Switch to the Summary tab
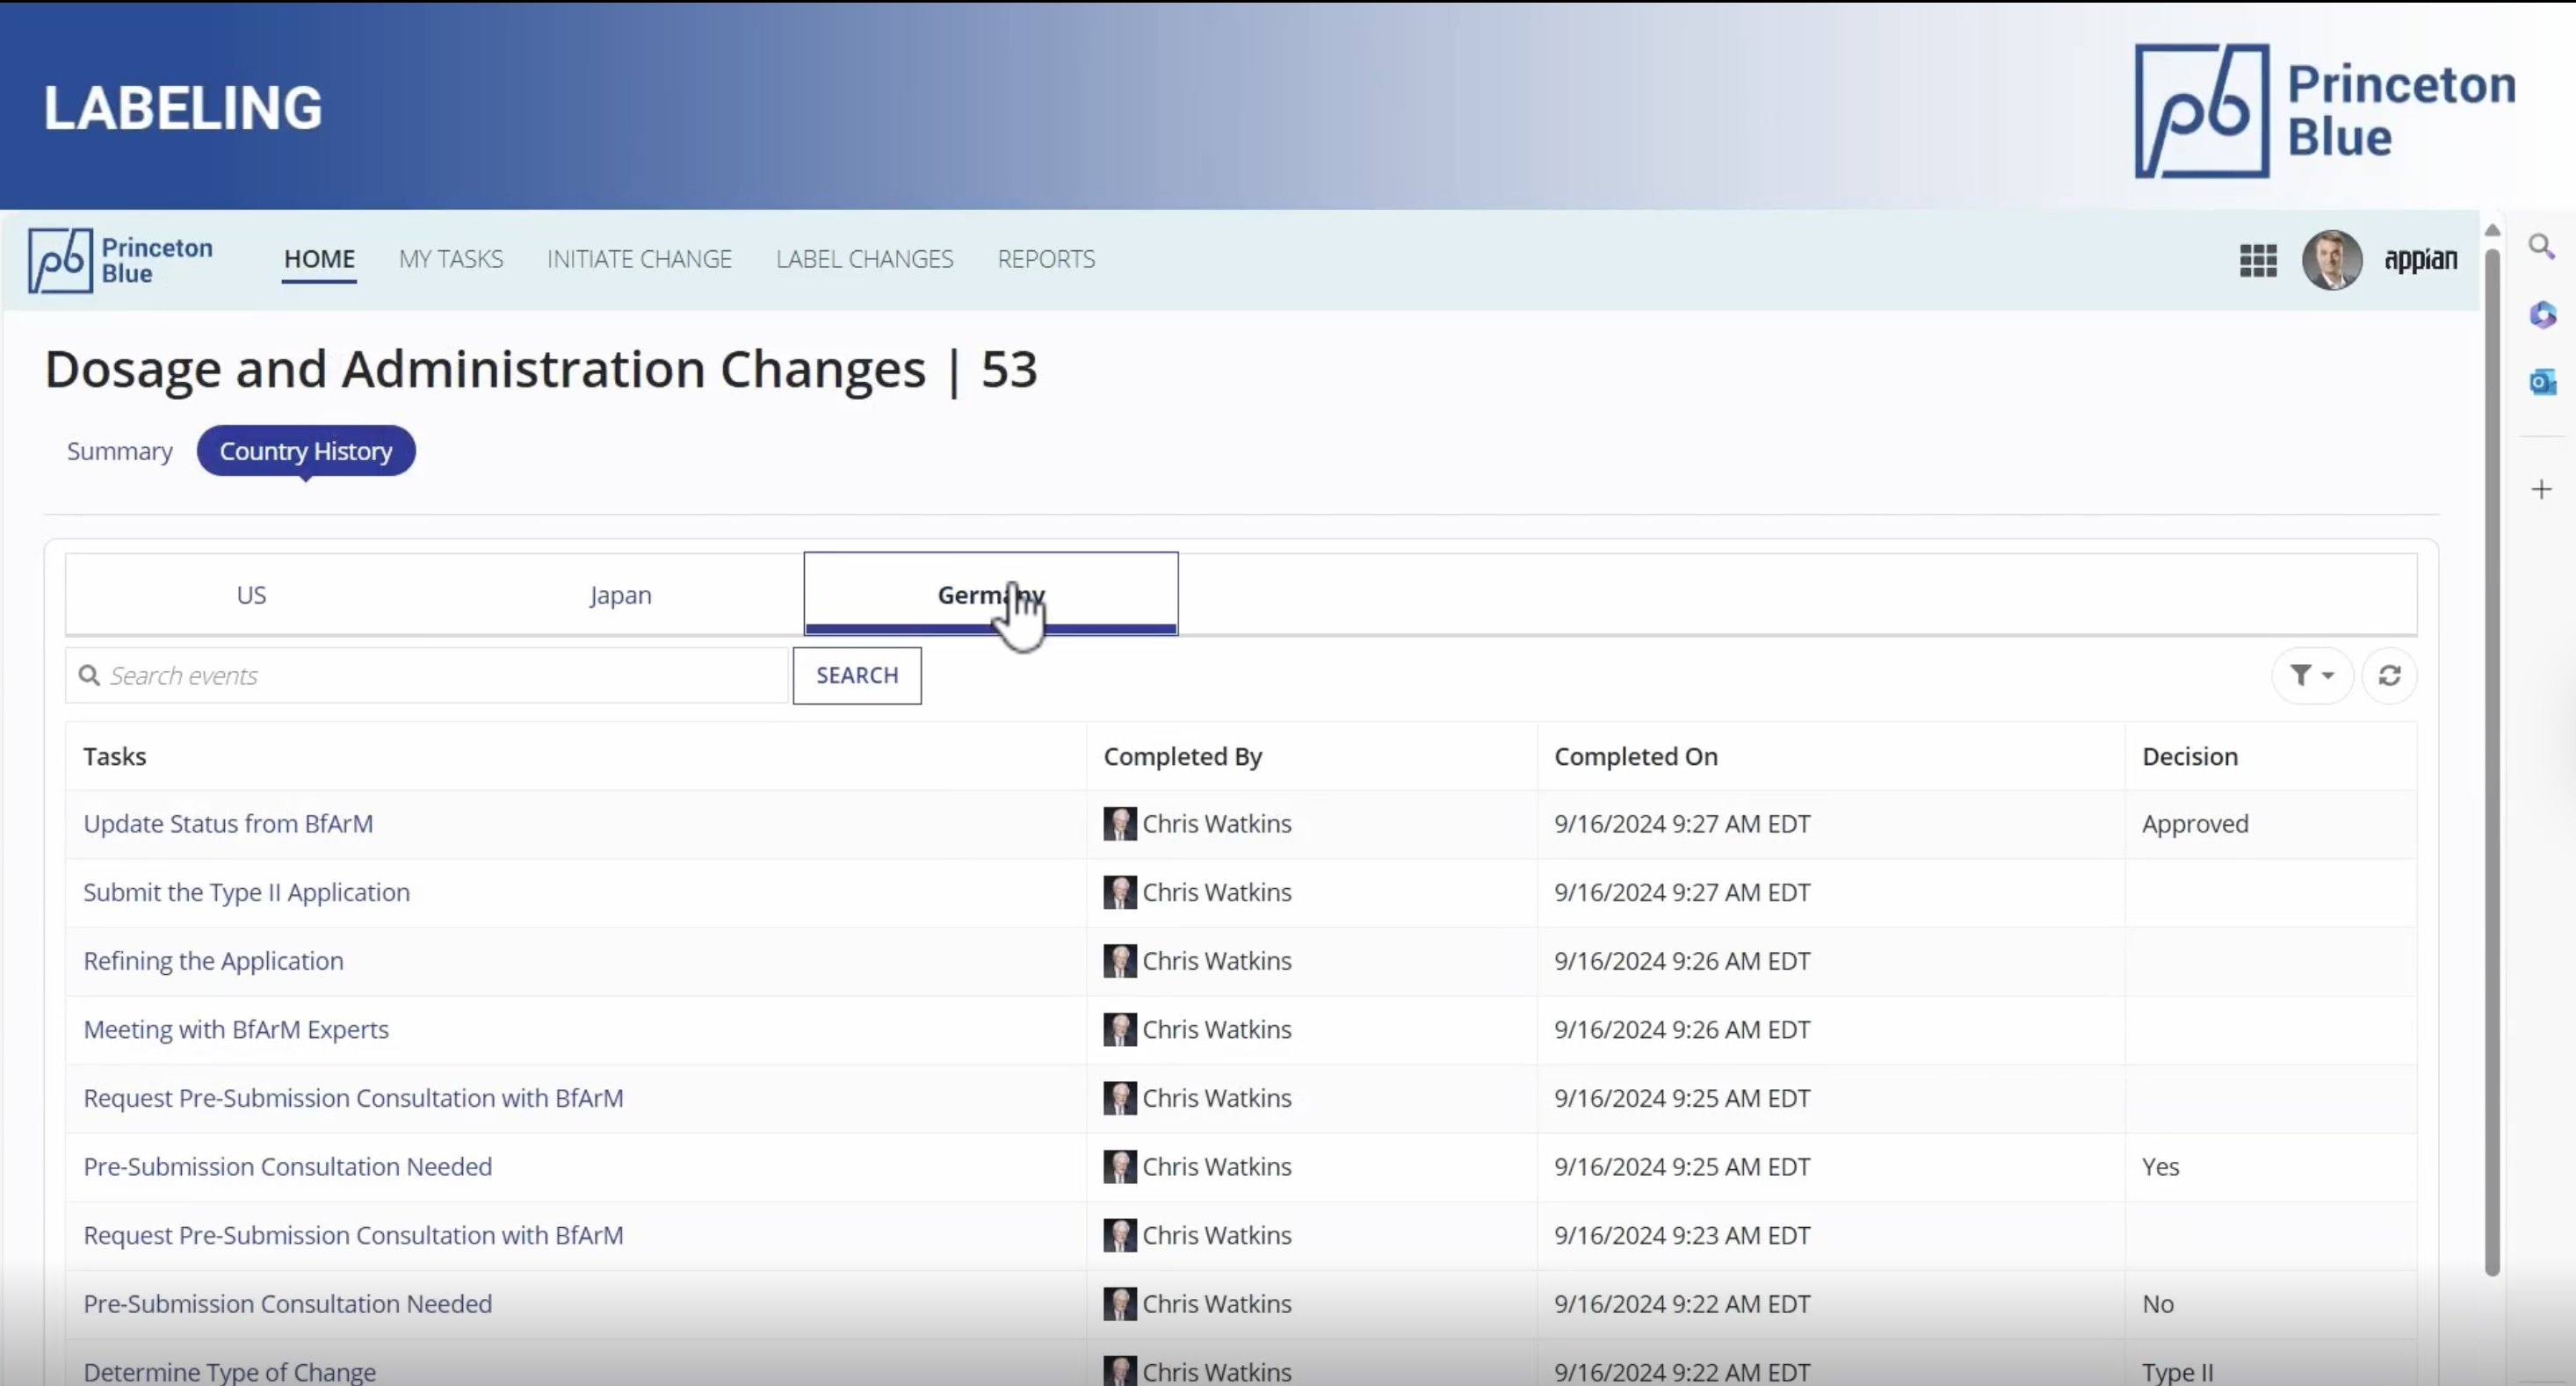The width and height of the screenshot is (2576, 1386). [119, 451]
